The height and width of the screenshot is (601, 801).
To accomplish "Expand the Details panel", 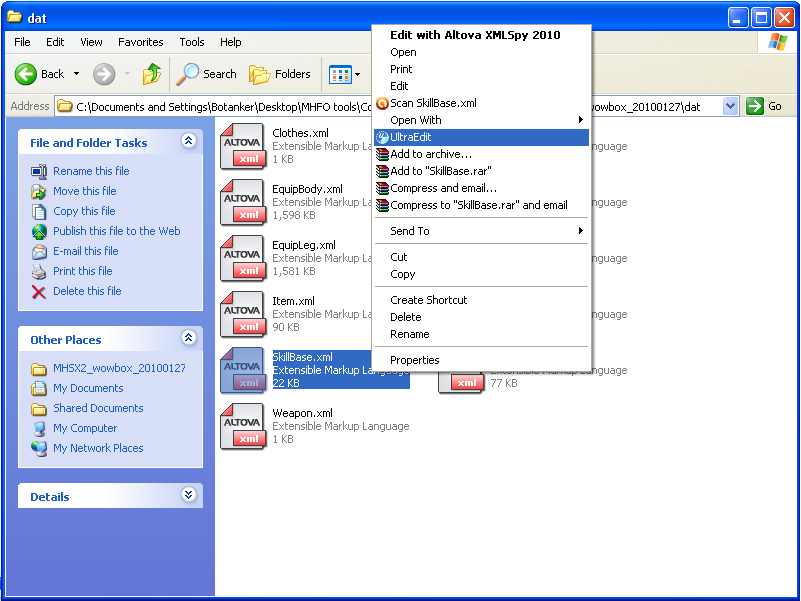I will tap(189, 494).
